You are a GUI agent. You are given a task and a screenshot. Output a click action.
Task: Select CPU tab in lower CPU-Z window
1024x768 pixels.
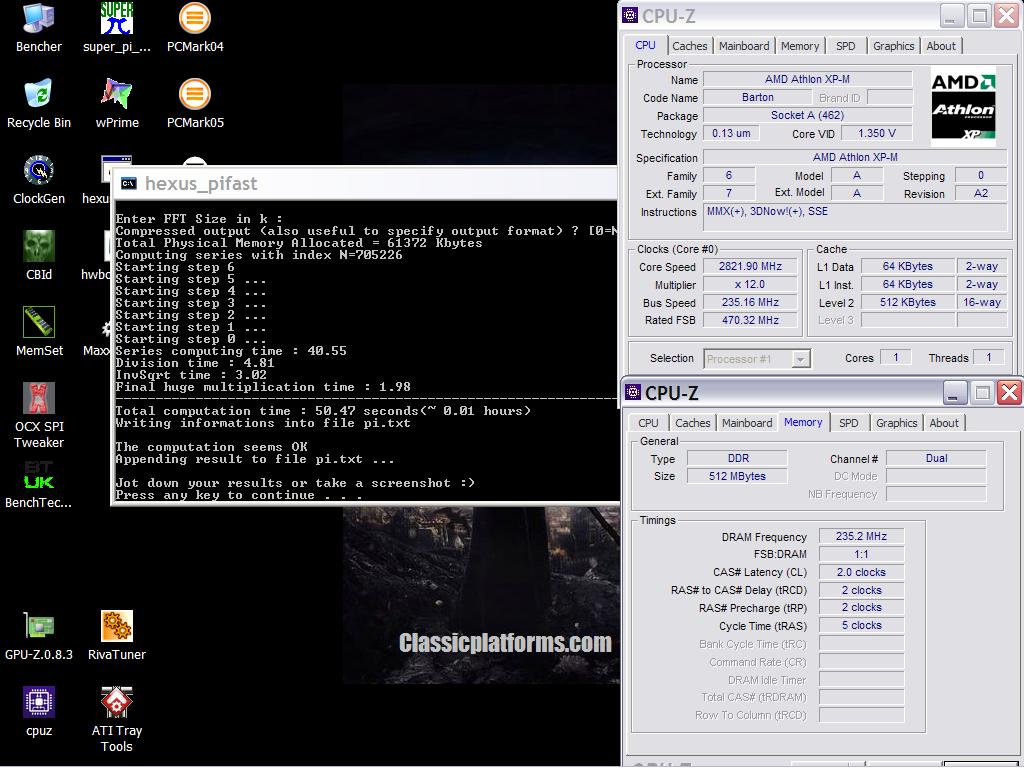pyautogui.click(x=648, y=423)
